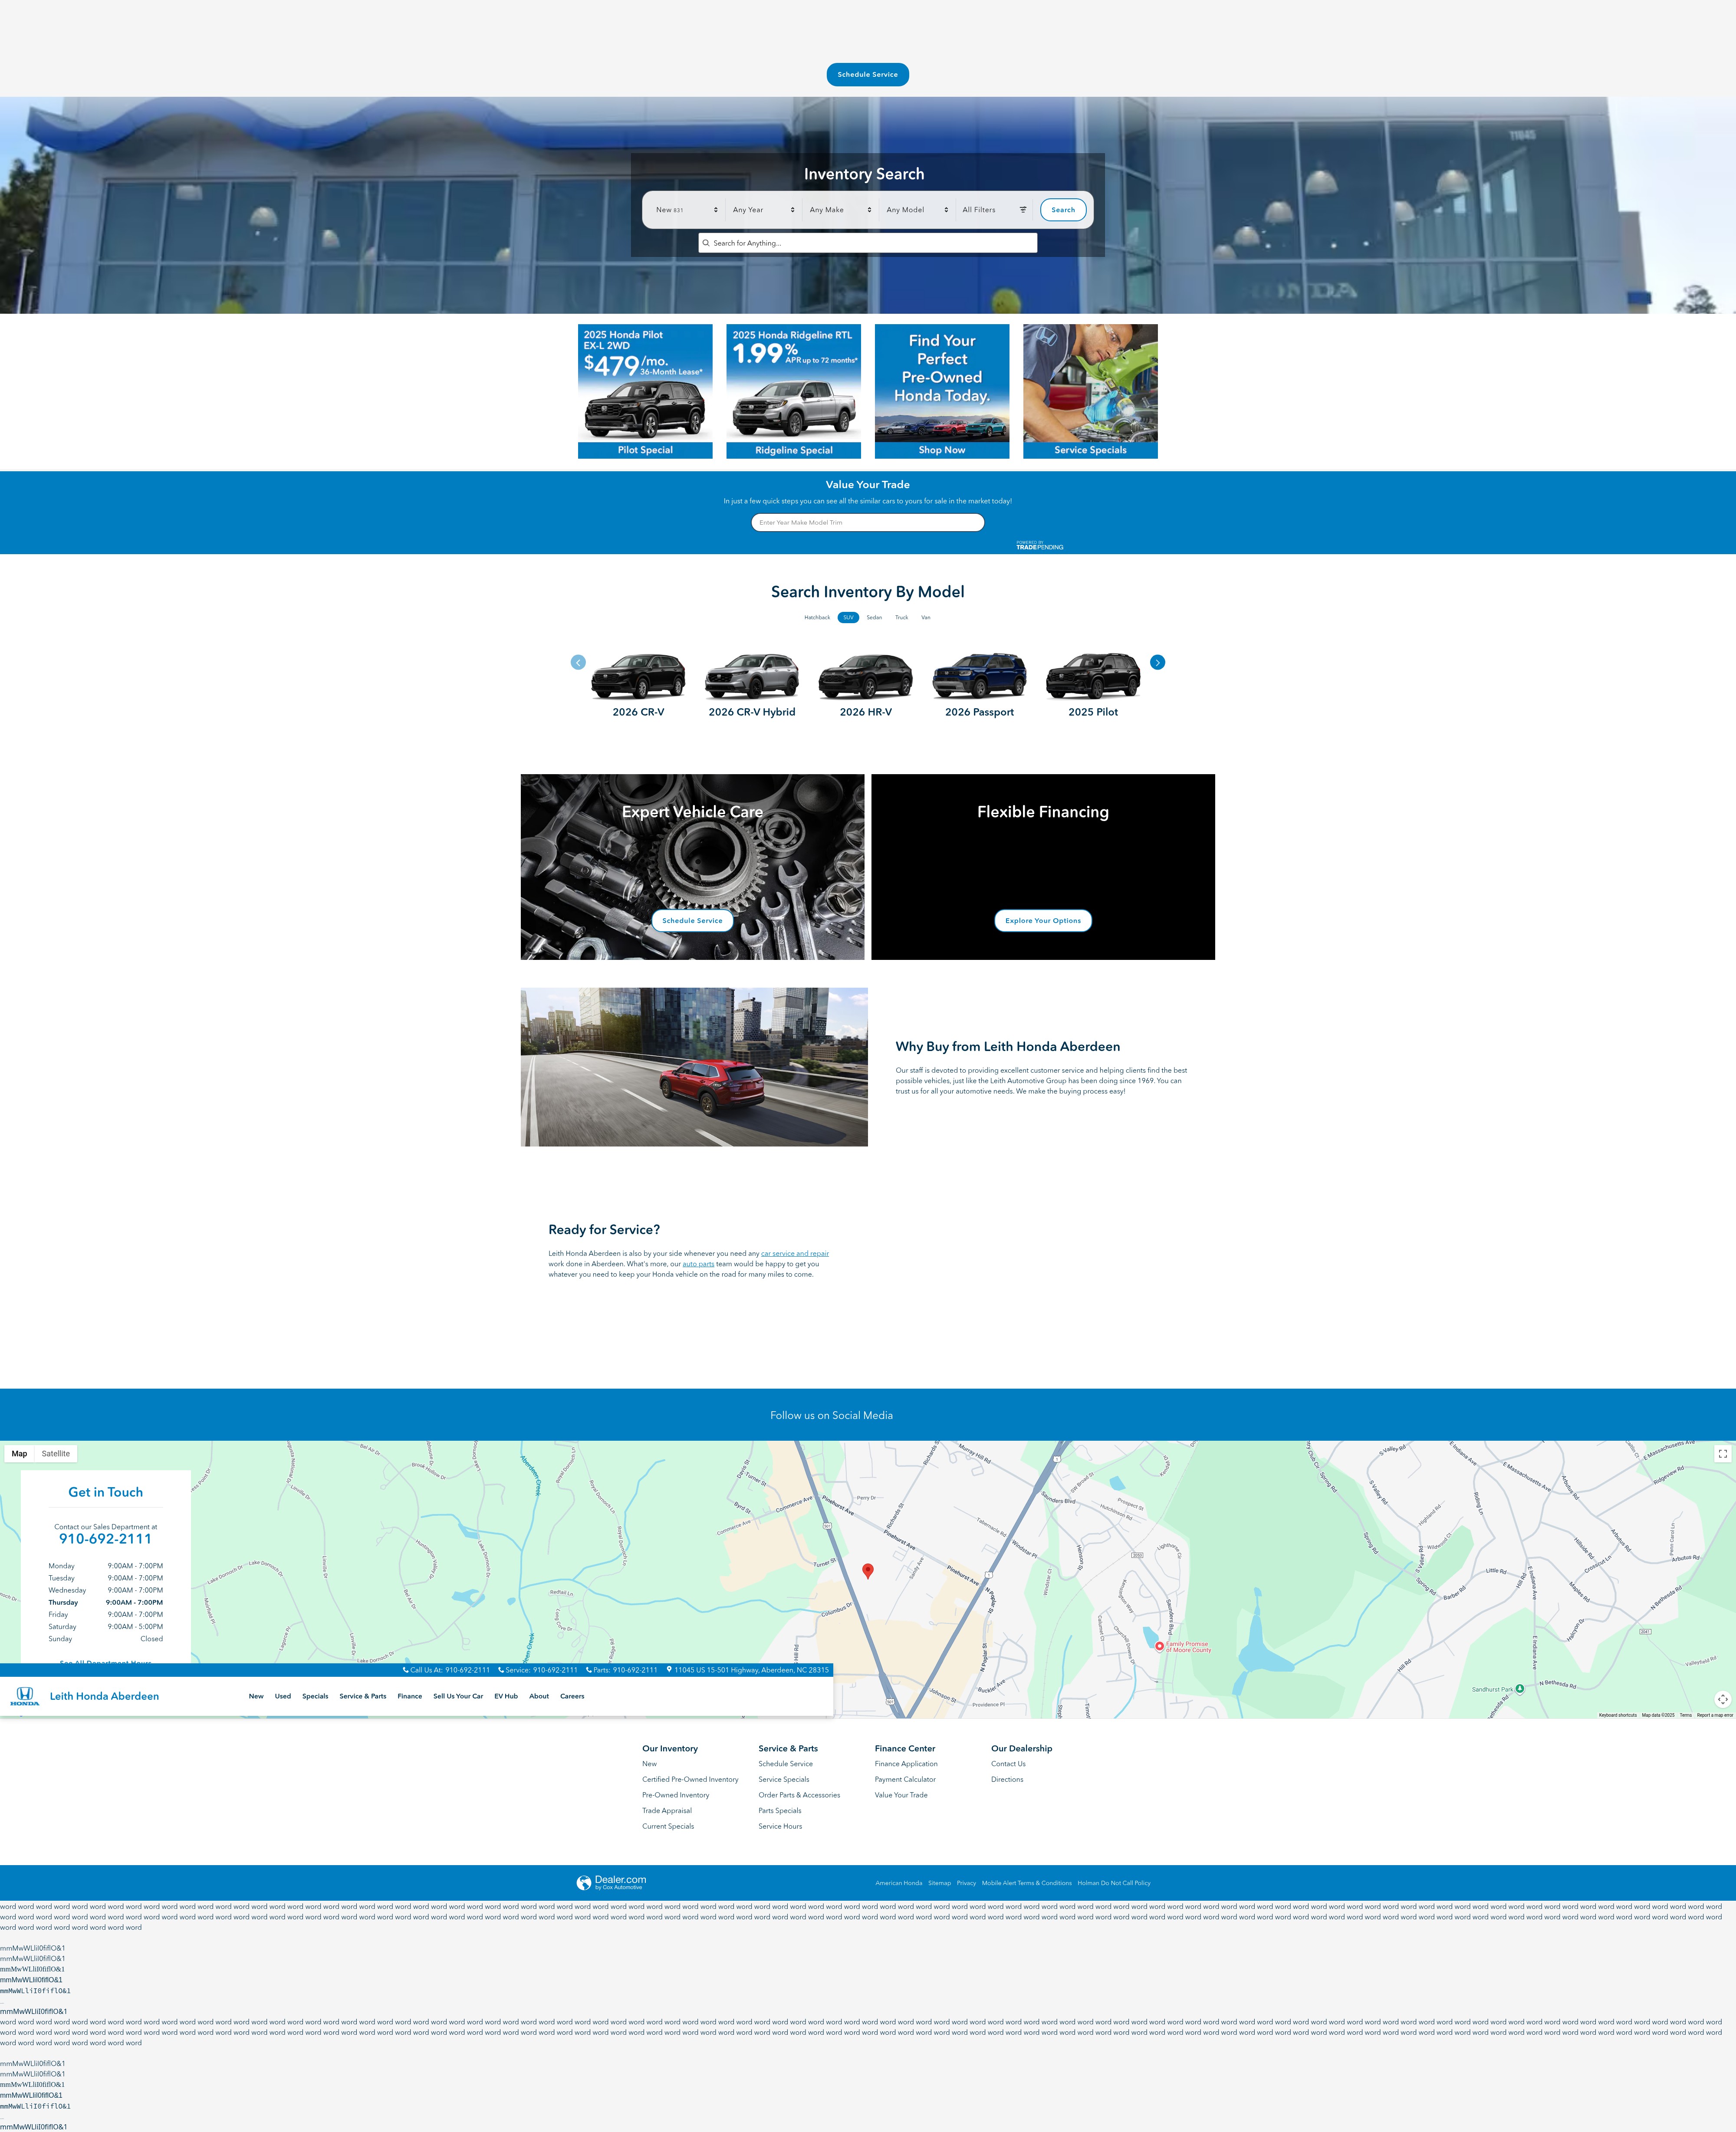Select the Van body style filter
Image resolution: width=1736 pixels, height=2132 pixels.
click(926, 617)
